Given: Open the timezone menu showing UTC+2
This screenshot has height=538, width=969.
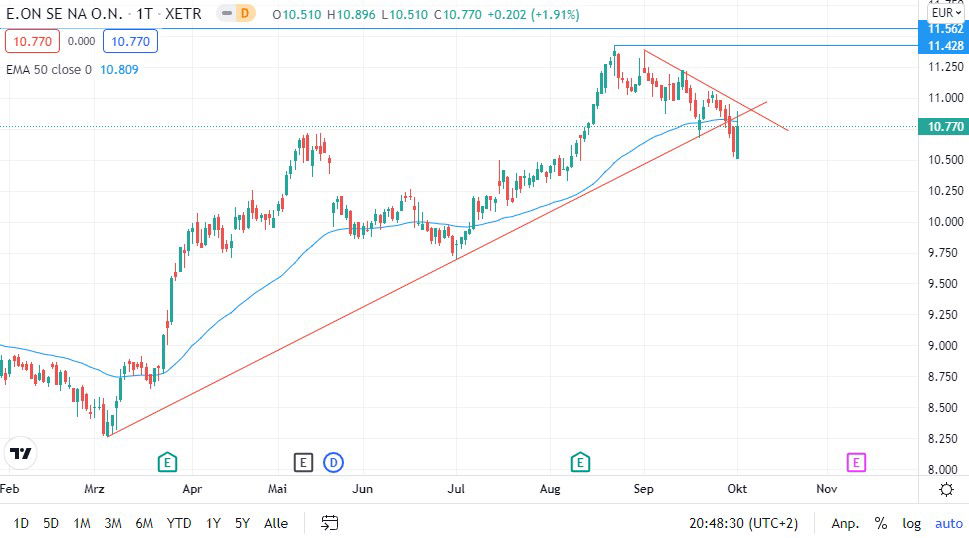Looking at the screenshot, I should (x=745, y=523).
